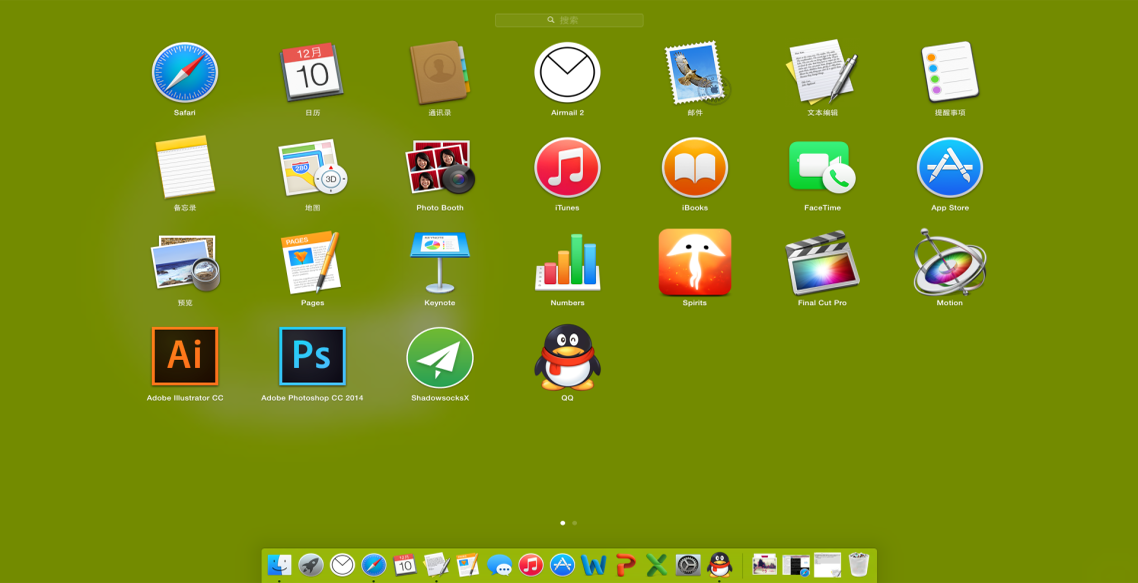1138x583 pixels.
Task: Launch Final Cut Pro
Action: coord(822,263)
